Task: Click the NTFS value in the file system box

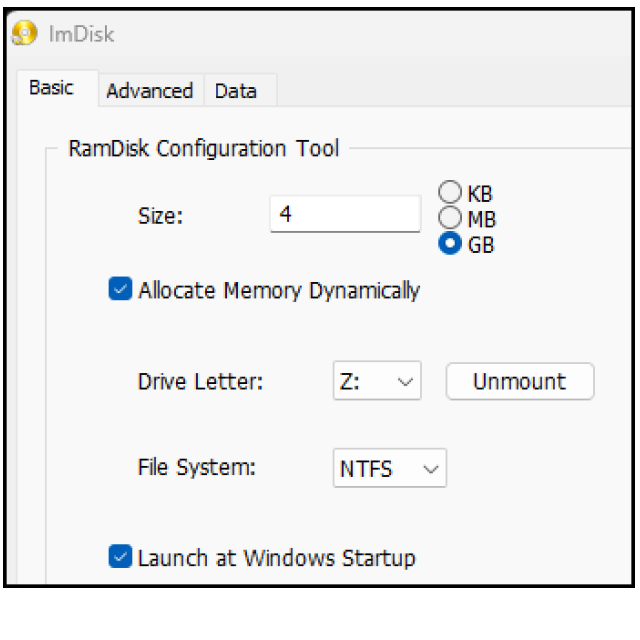Action: (366, 469)
